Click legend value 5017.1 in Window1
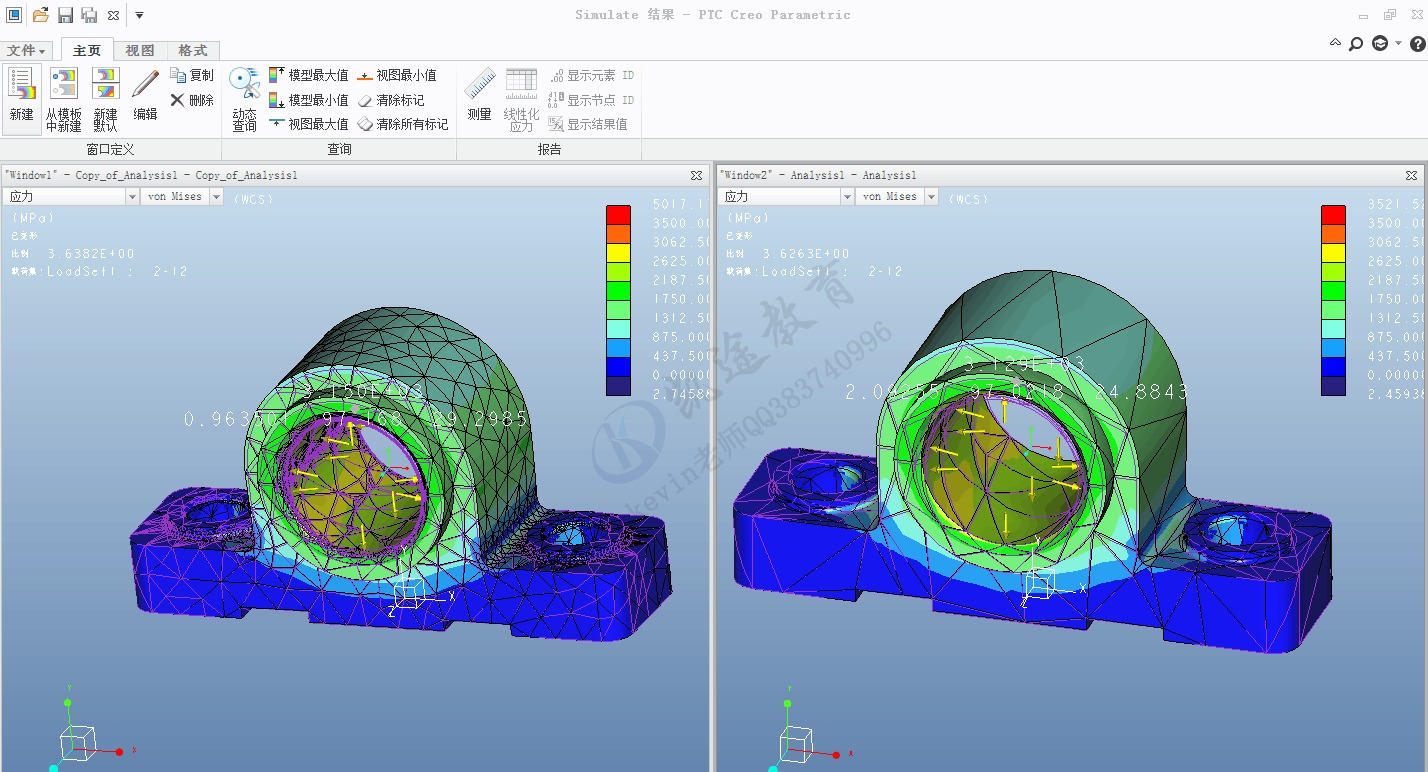 [680, 205]
